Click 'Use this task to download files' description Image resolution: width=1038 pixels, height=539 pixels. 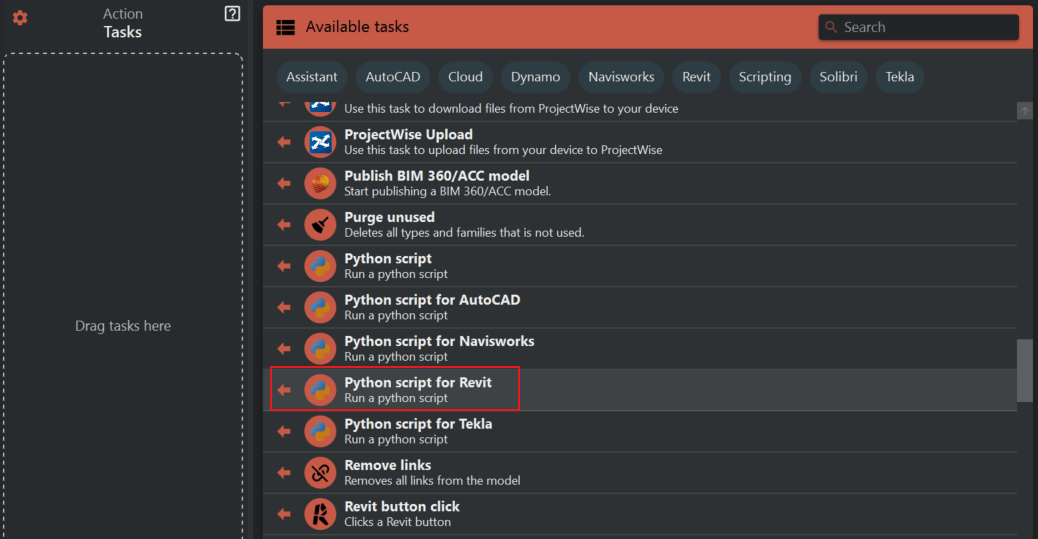coord(511,109)
